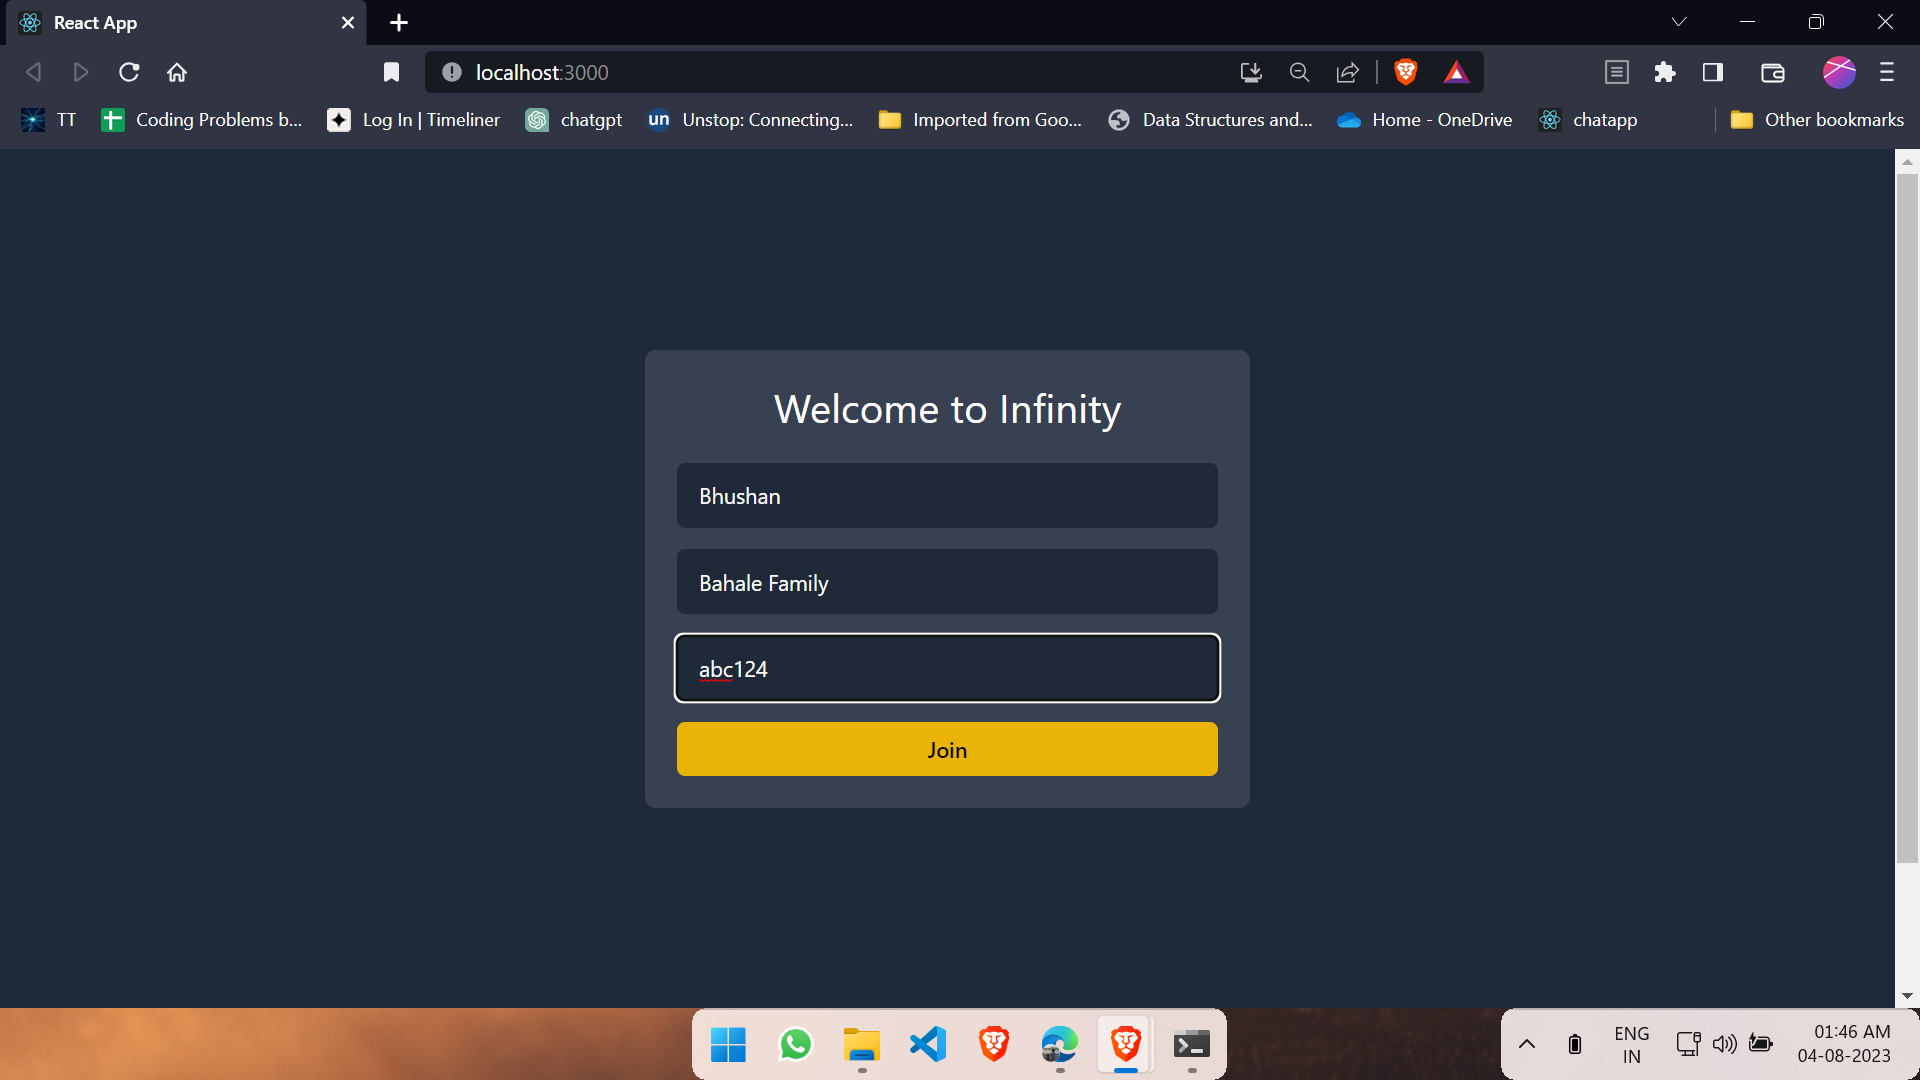Screen dimensions: 1920x1080
Task: Click the install site icon in address bar
Action: click(1250, 72)
